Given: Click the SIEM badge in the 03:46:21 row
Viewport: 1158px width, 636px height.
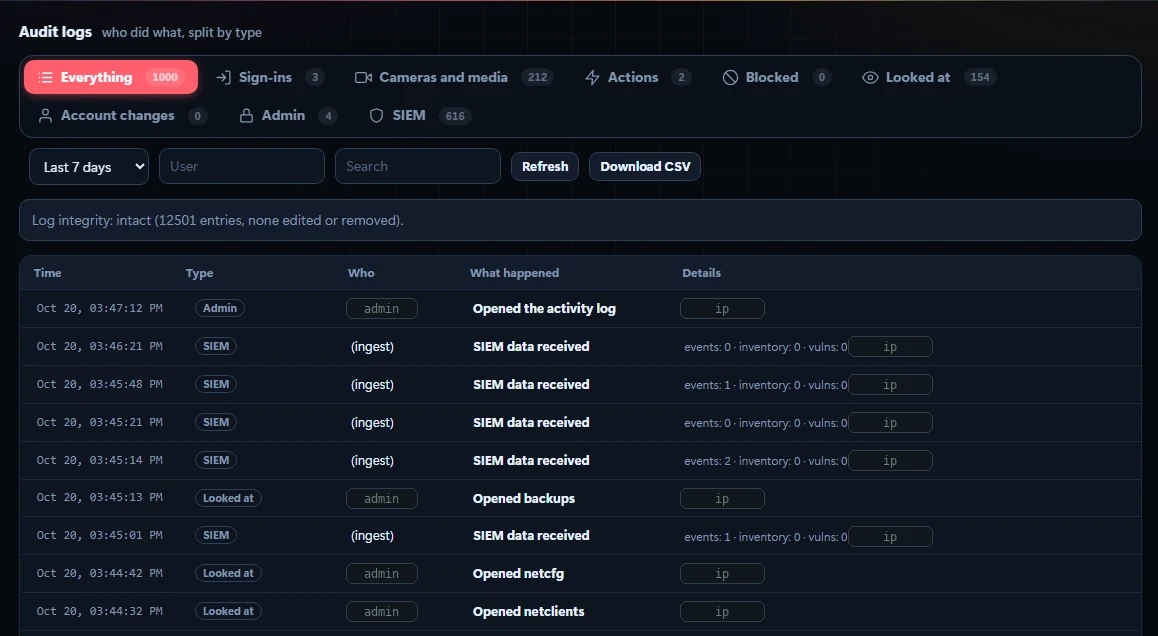Looking at the screenshot, I should tap(216, 346).
